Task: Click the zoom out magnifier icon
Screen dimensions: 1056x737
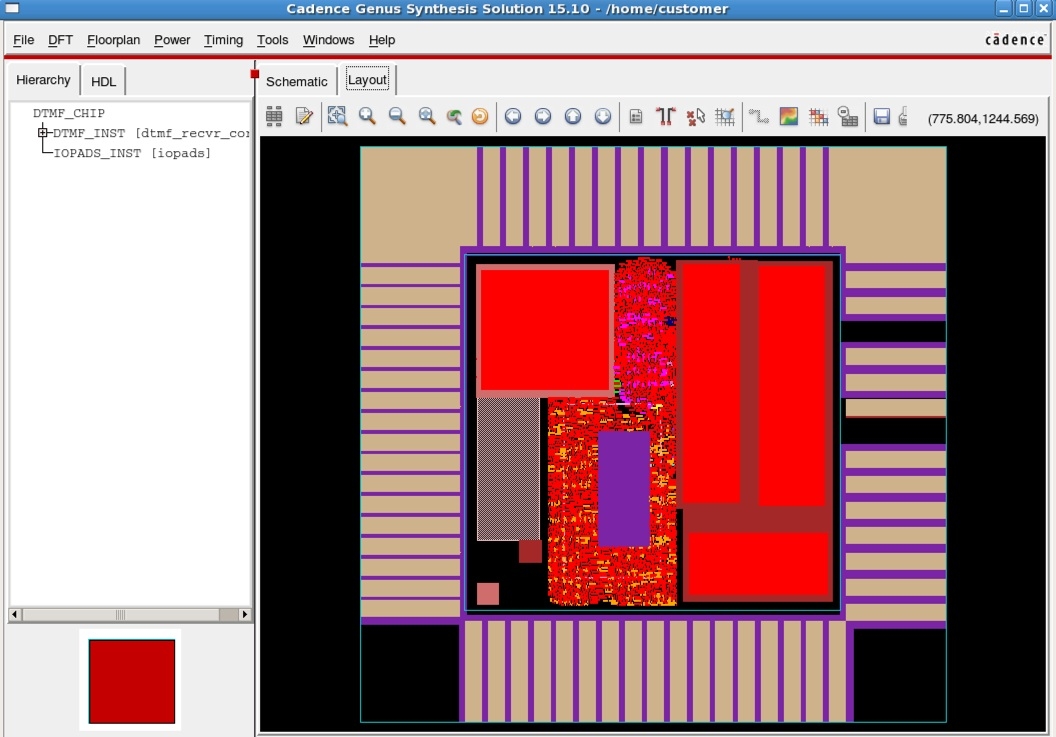Action: click(x=397, y=116)
